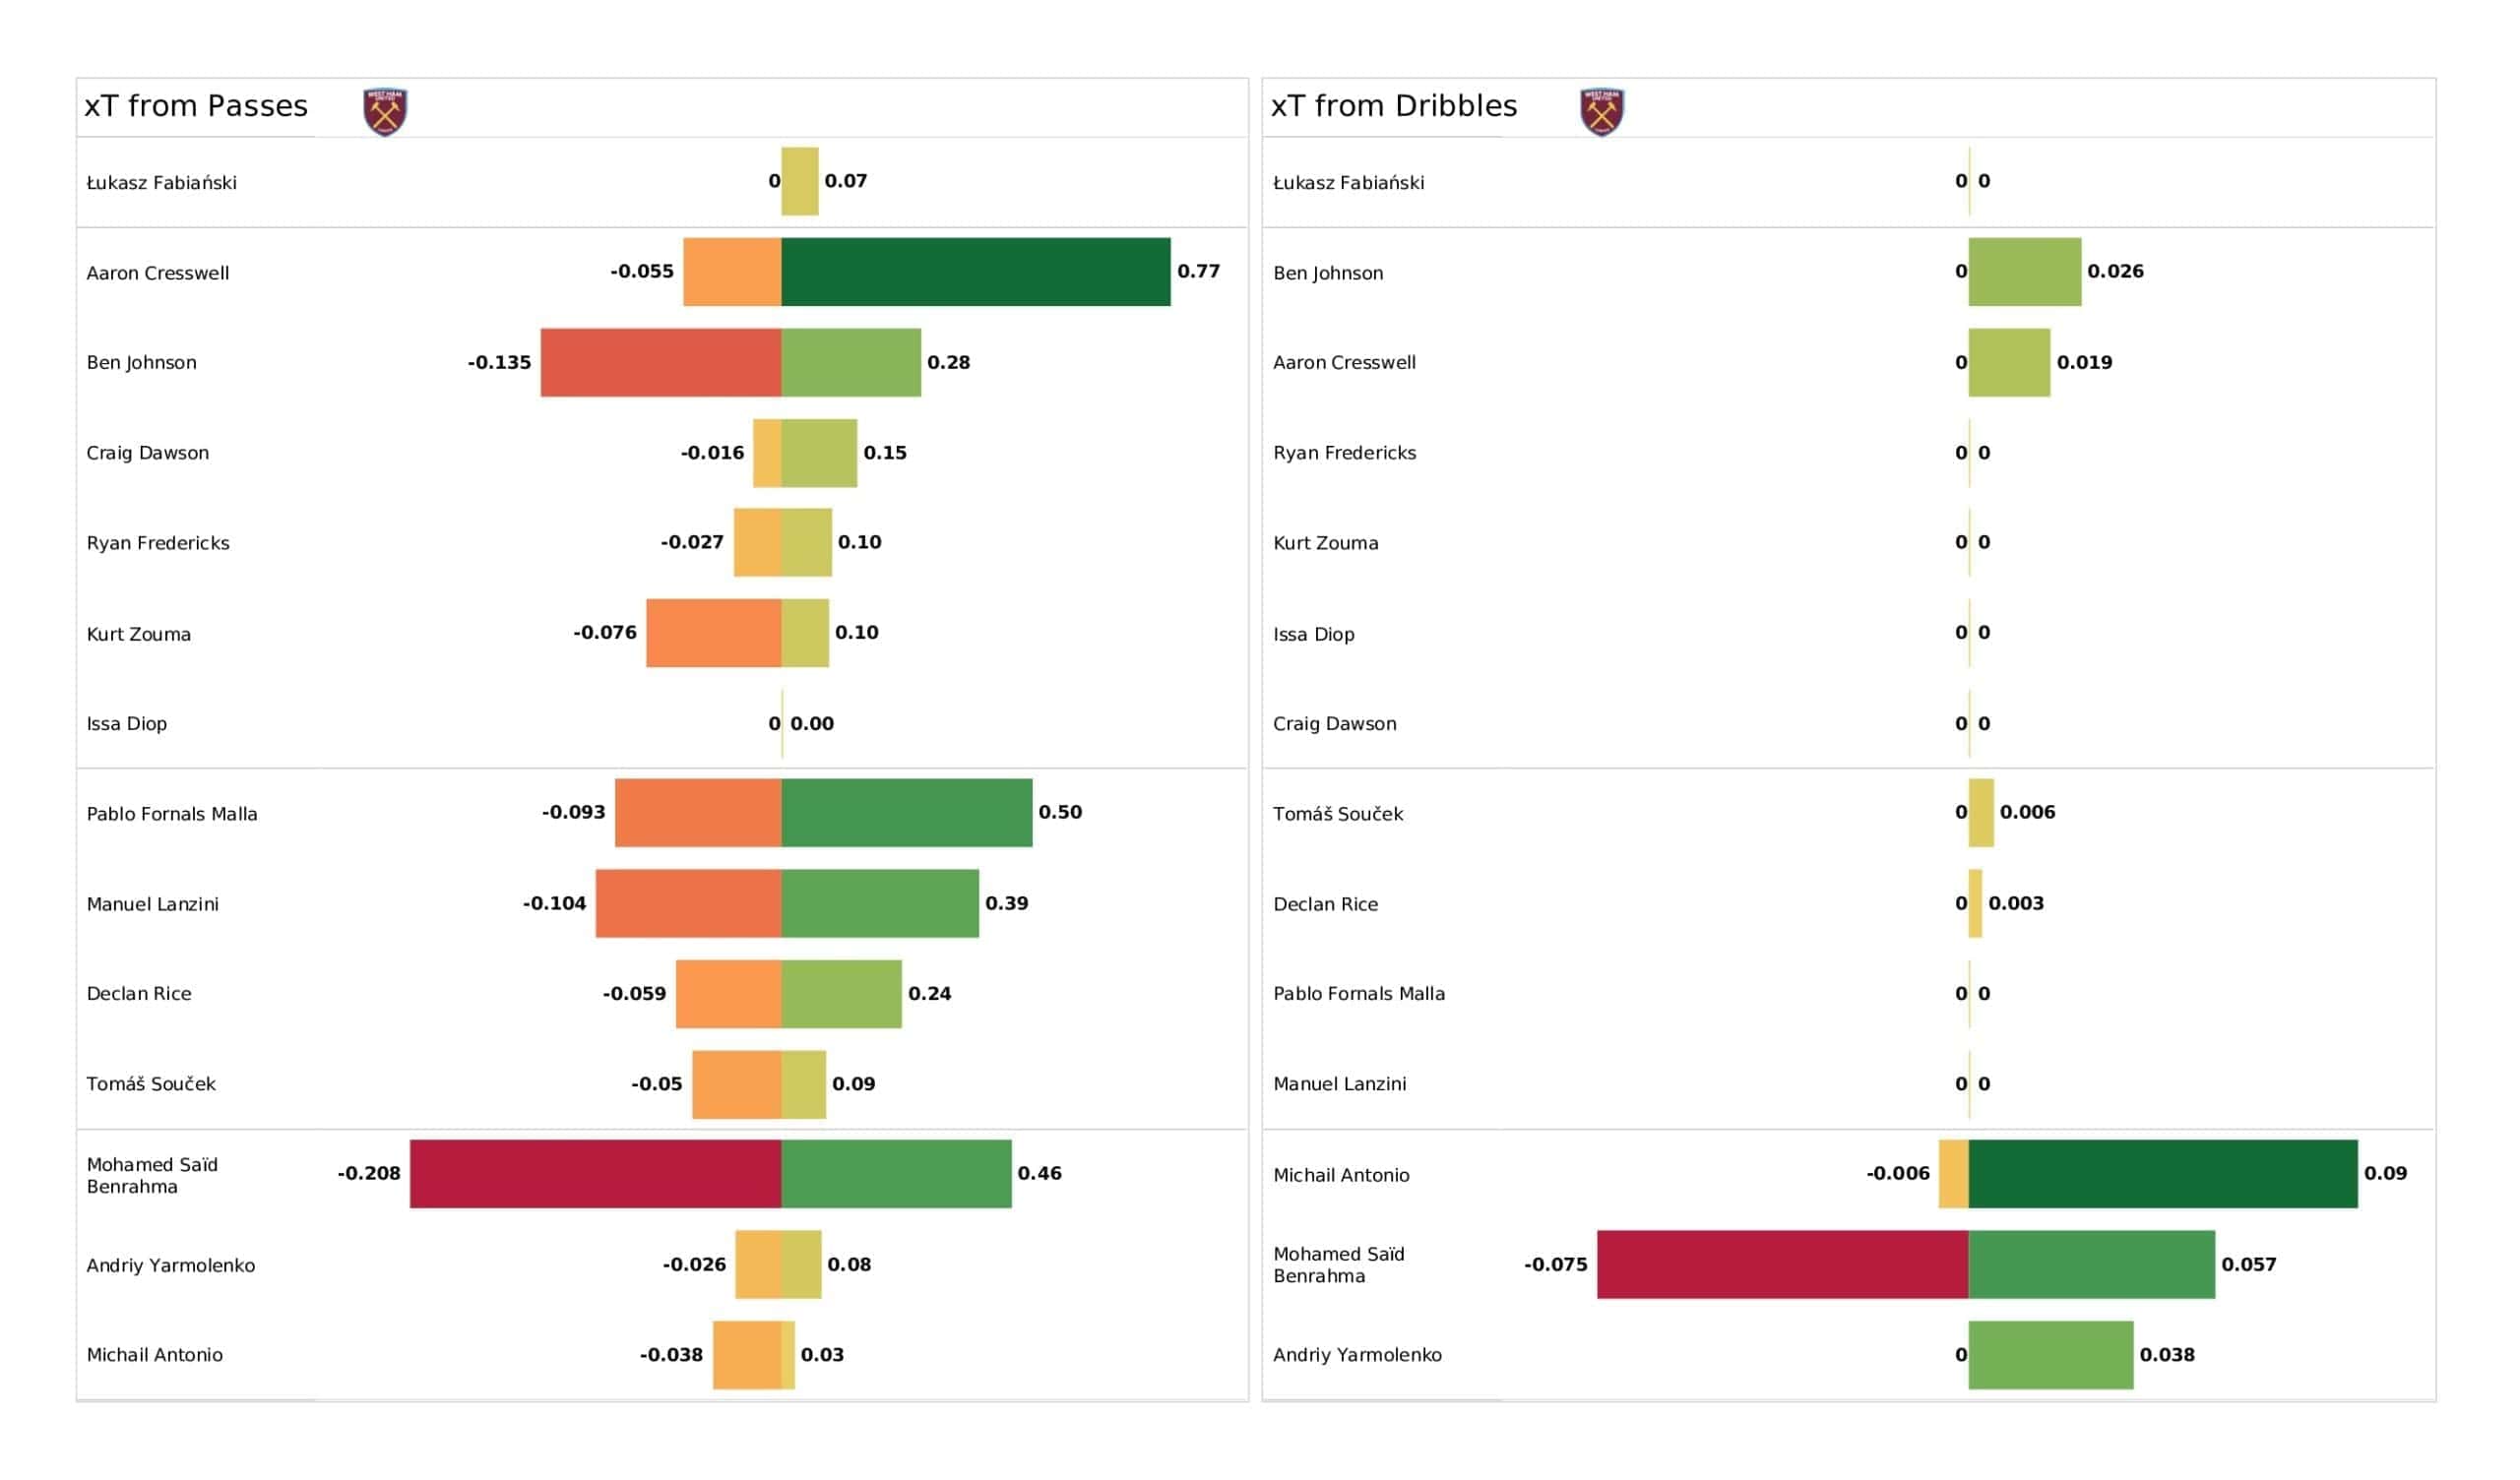Click Kurt Zouma's orange -0.076 bar

pyautogui.click(x=713, y=633)
